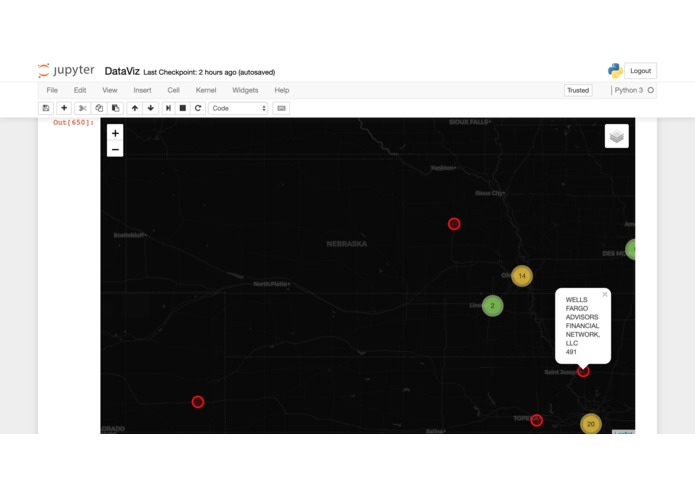The width and height of the screenshot is (695, 494).
Task: Open the Widgets menu
Action: (245, 90)
